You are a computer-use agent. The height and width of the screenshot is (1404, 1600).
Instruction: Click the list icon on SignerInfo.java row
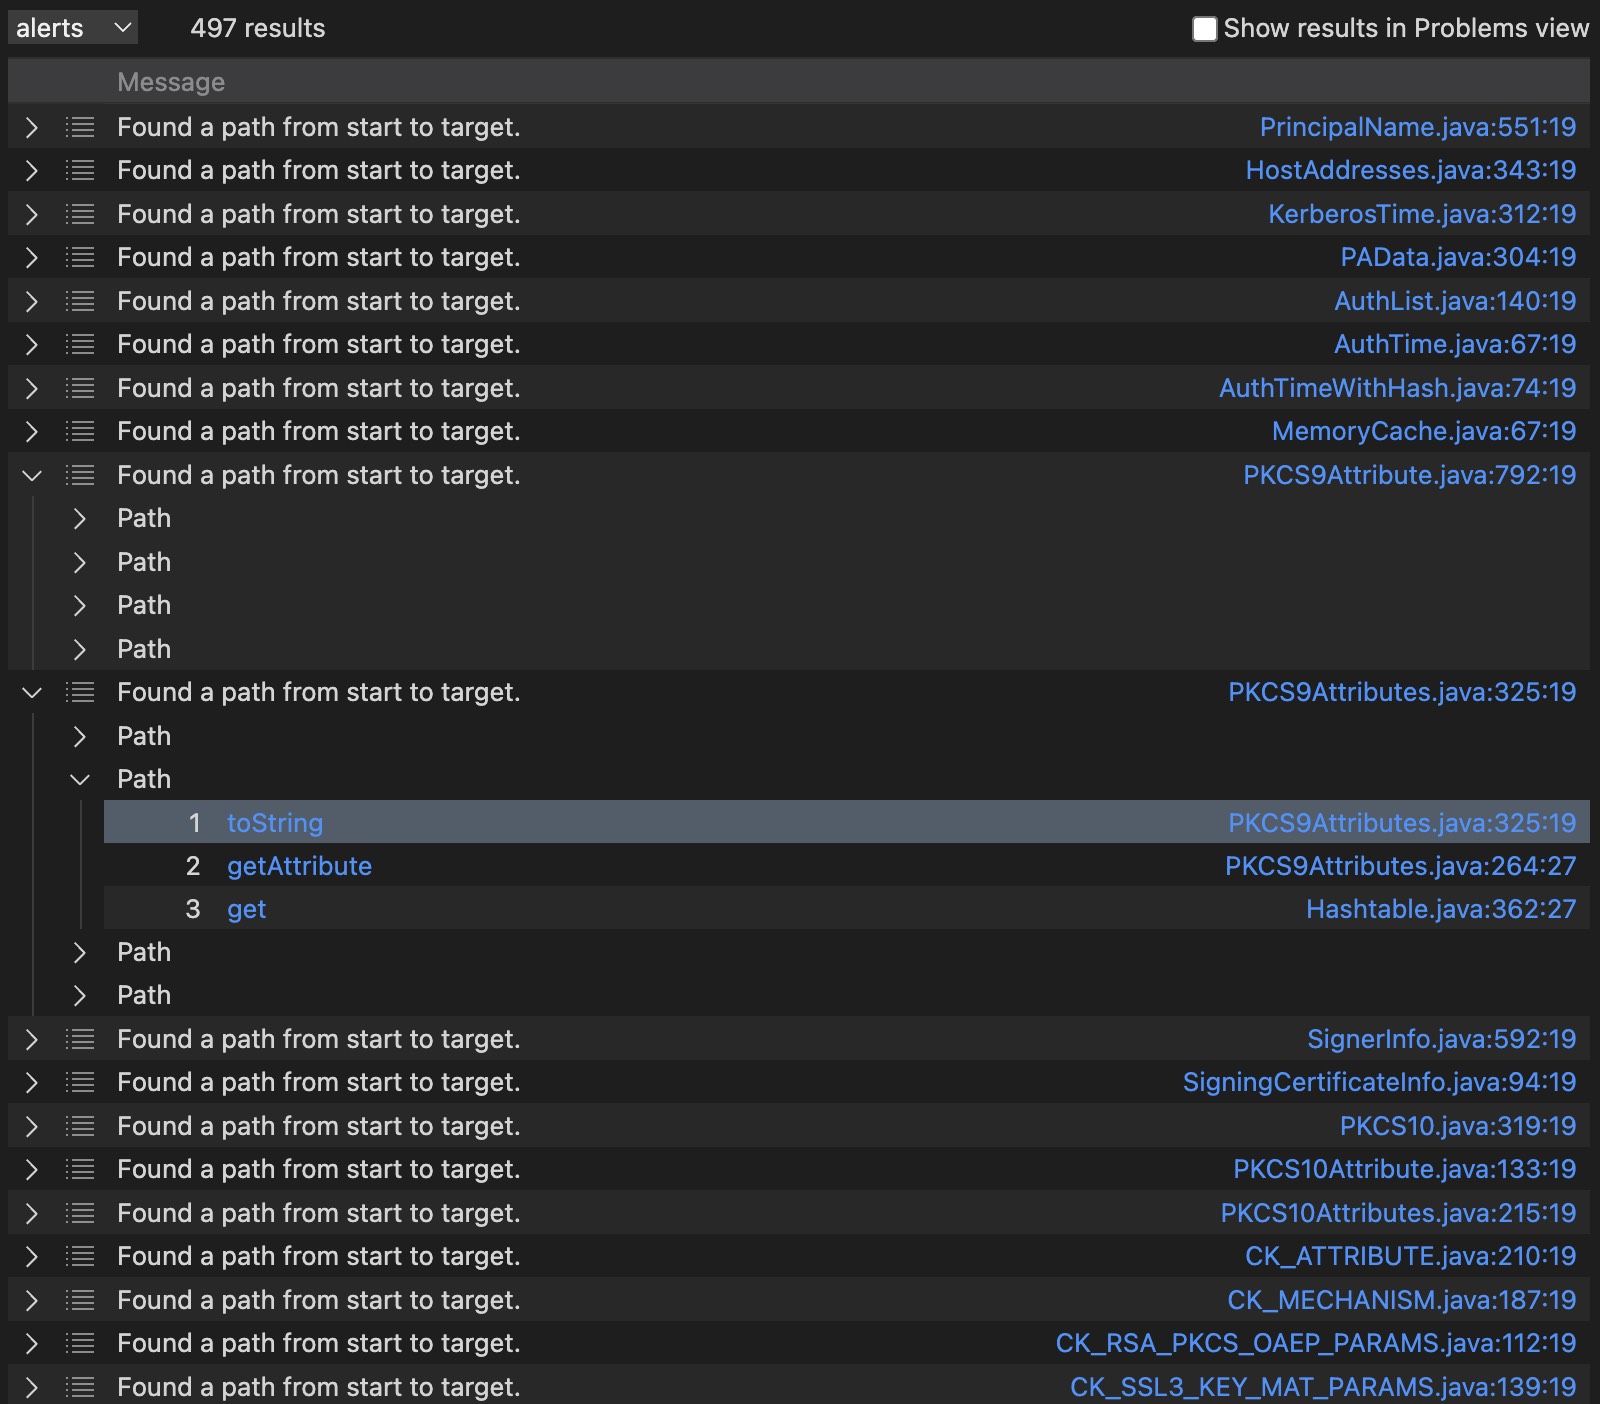[80, 1039]
